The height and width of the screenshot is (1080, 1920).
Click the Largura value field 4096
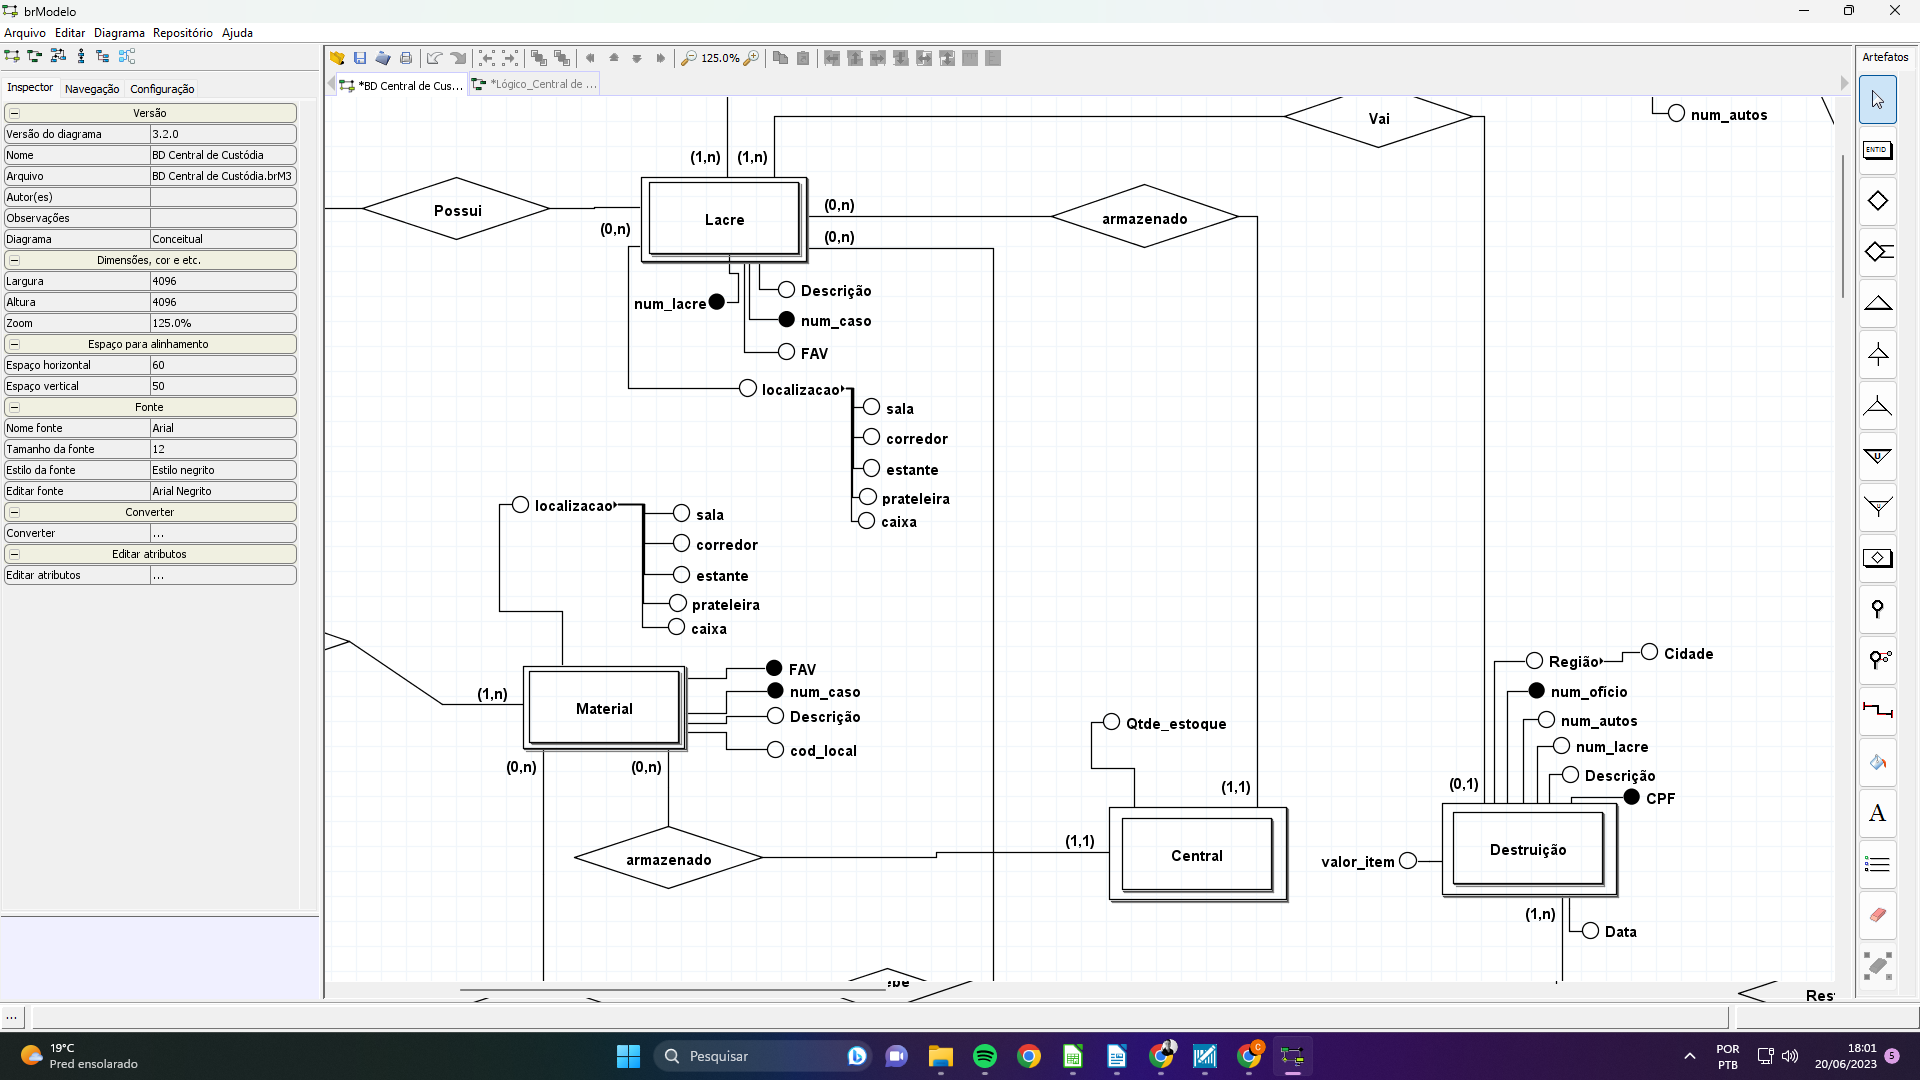tap(223, 281)
